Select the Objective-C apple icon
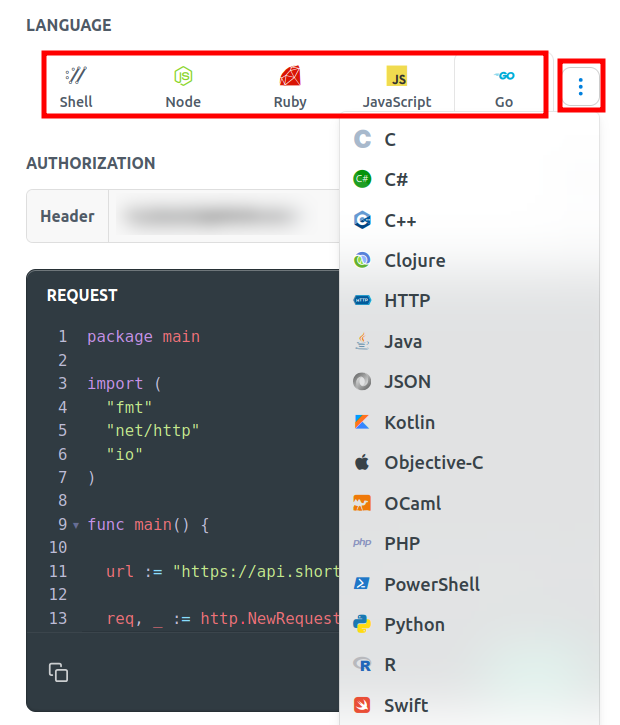Screen dimensions: 620x725 click(363, 463)
